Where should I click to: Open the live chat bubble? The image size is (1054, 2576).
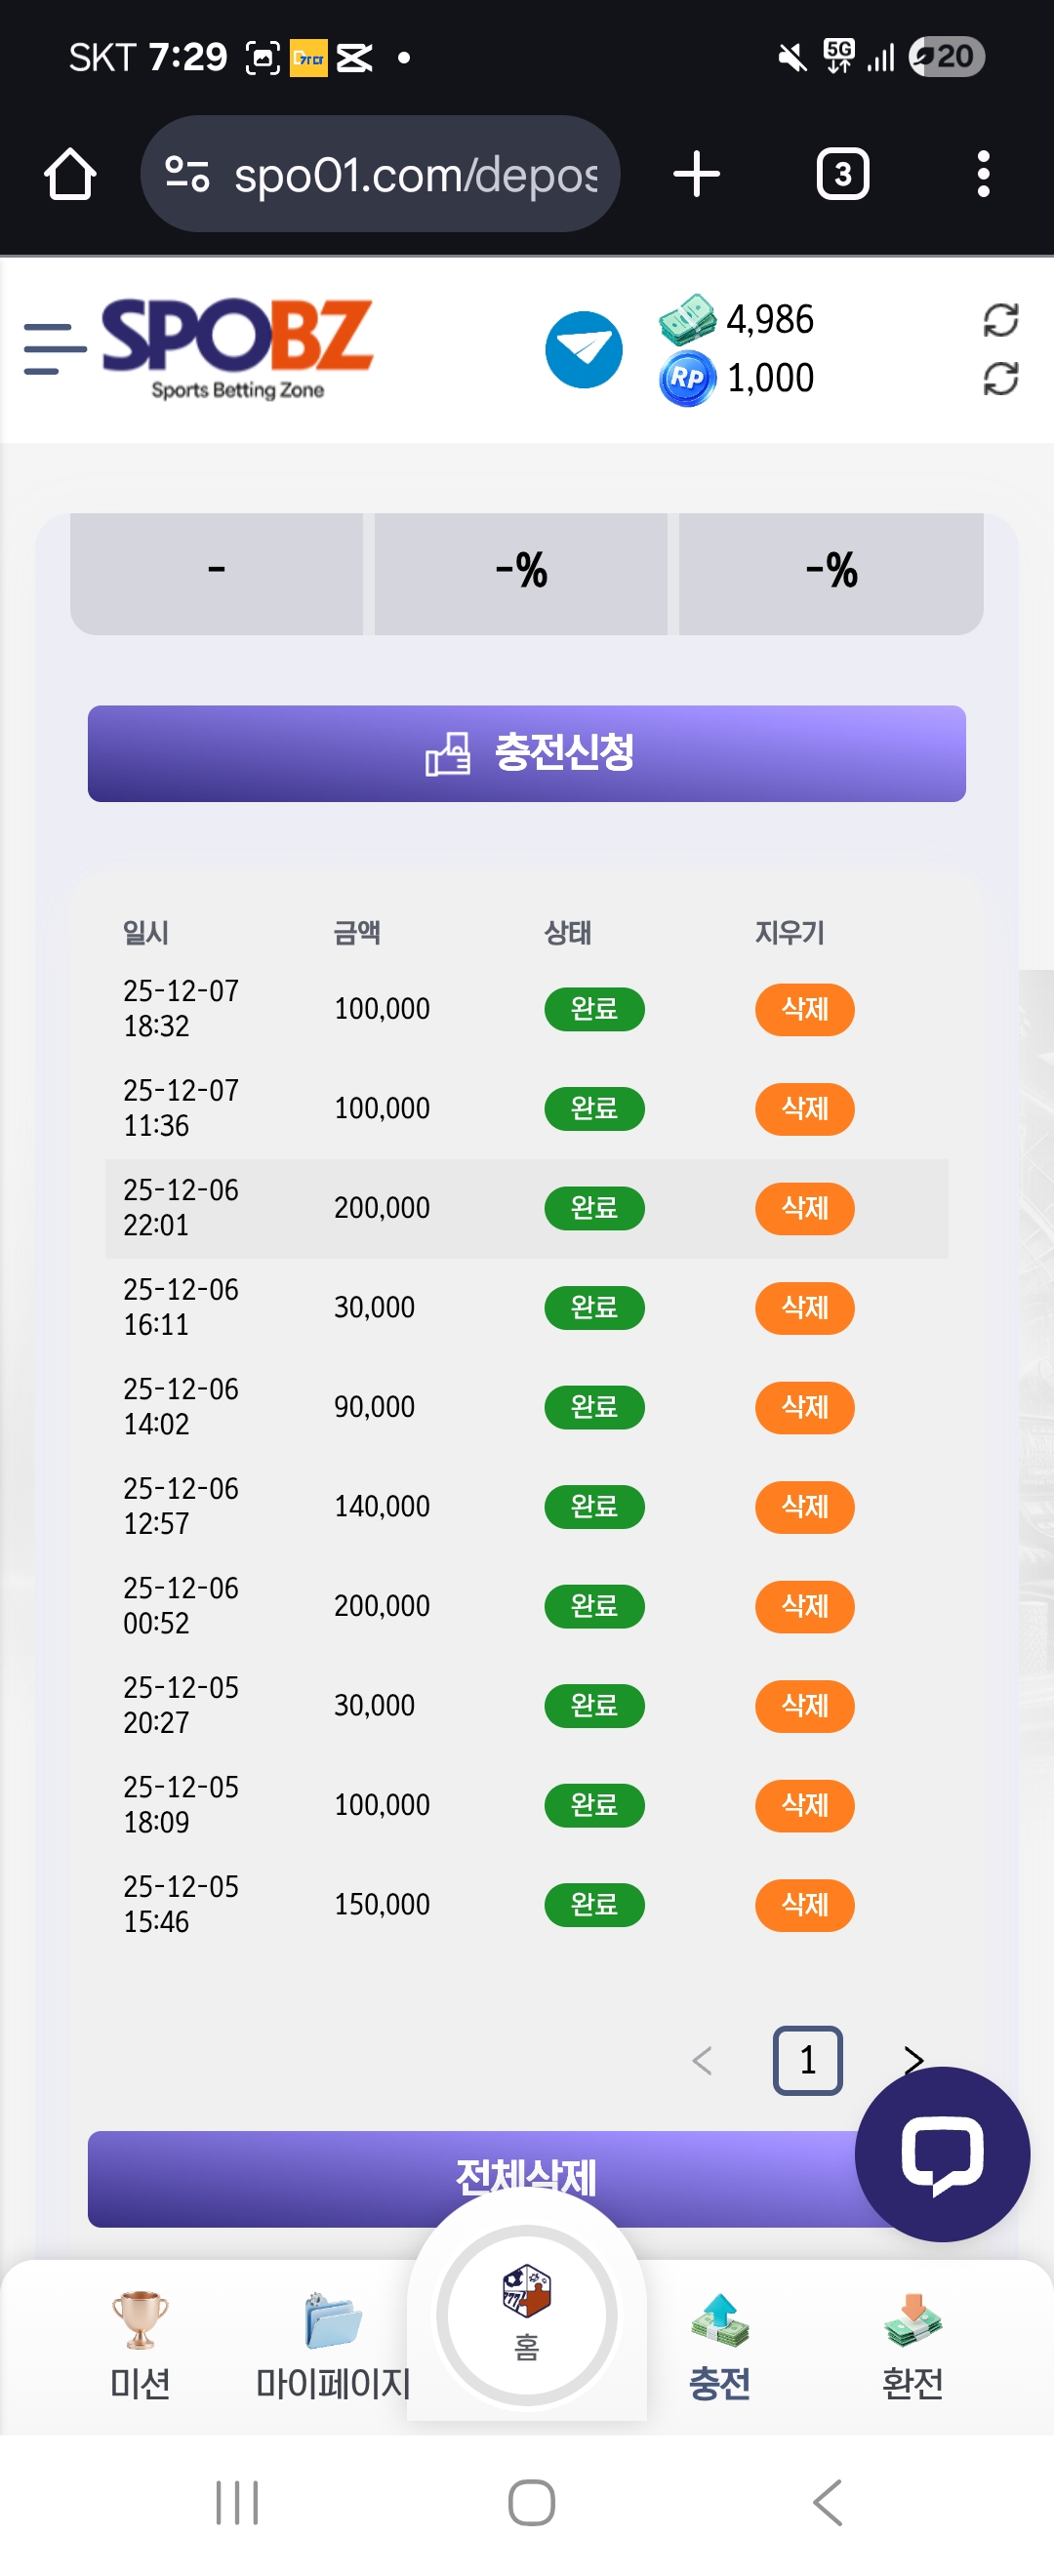pyautogui.click(x=941, y=2153)
